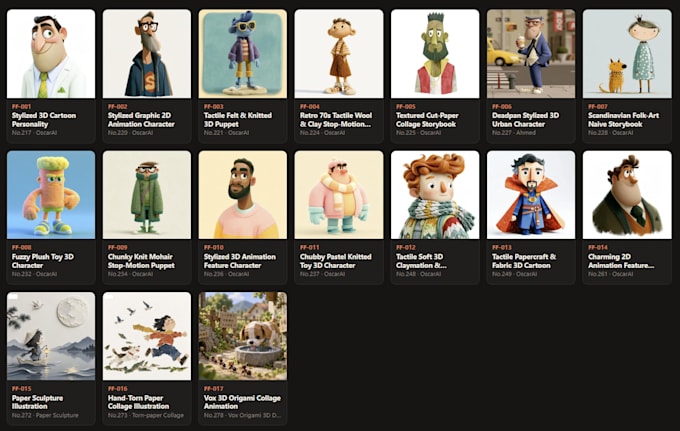Click the FF-011 code label

pyautogui.click(x=310, y=248)
